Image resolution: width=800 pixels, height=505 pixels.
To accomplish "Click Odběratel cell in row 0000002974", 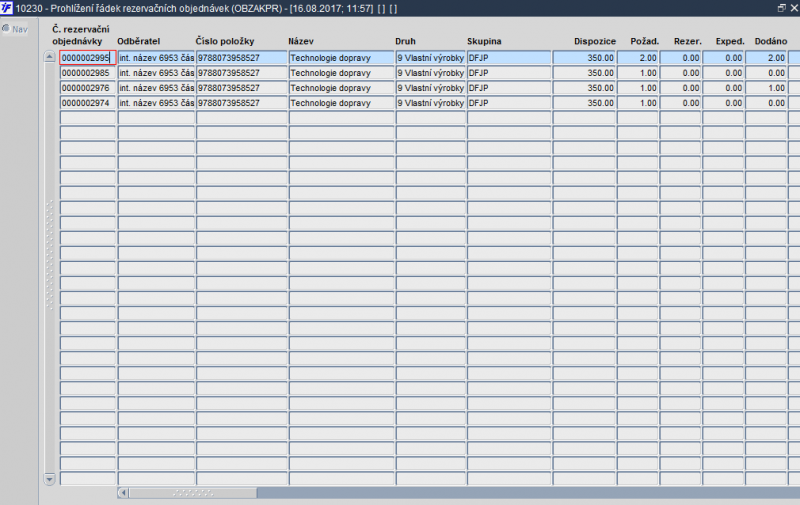I will point(157,103).
